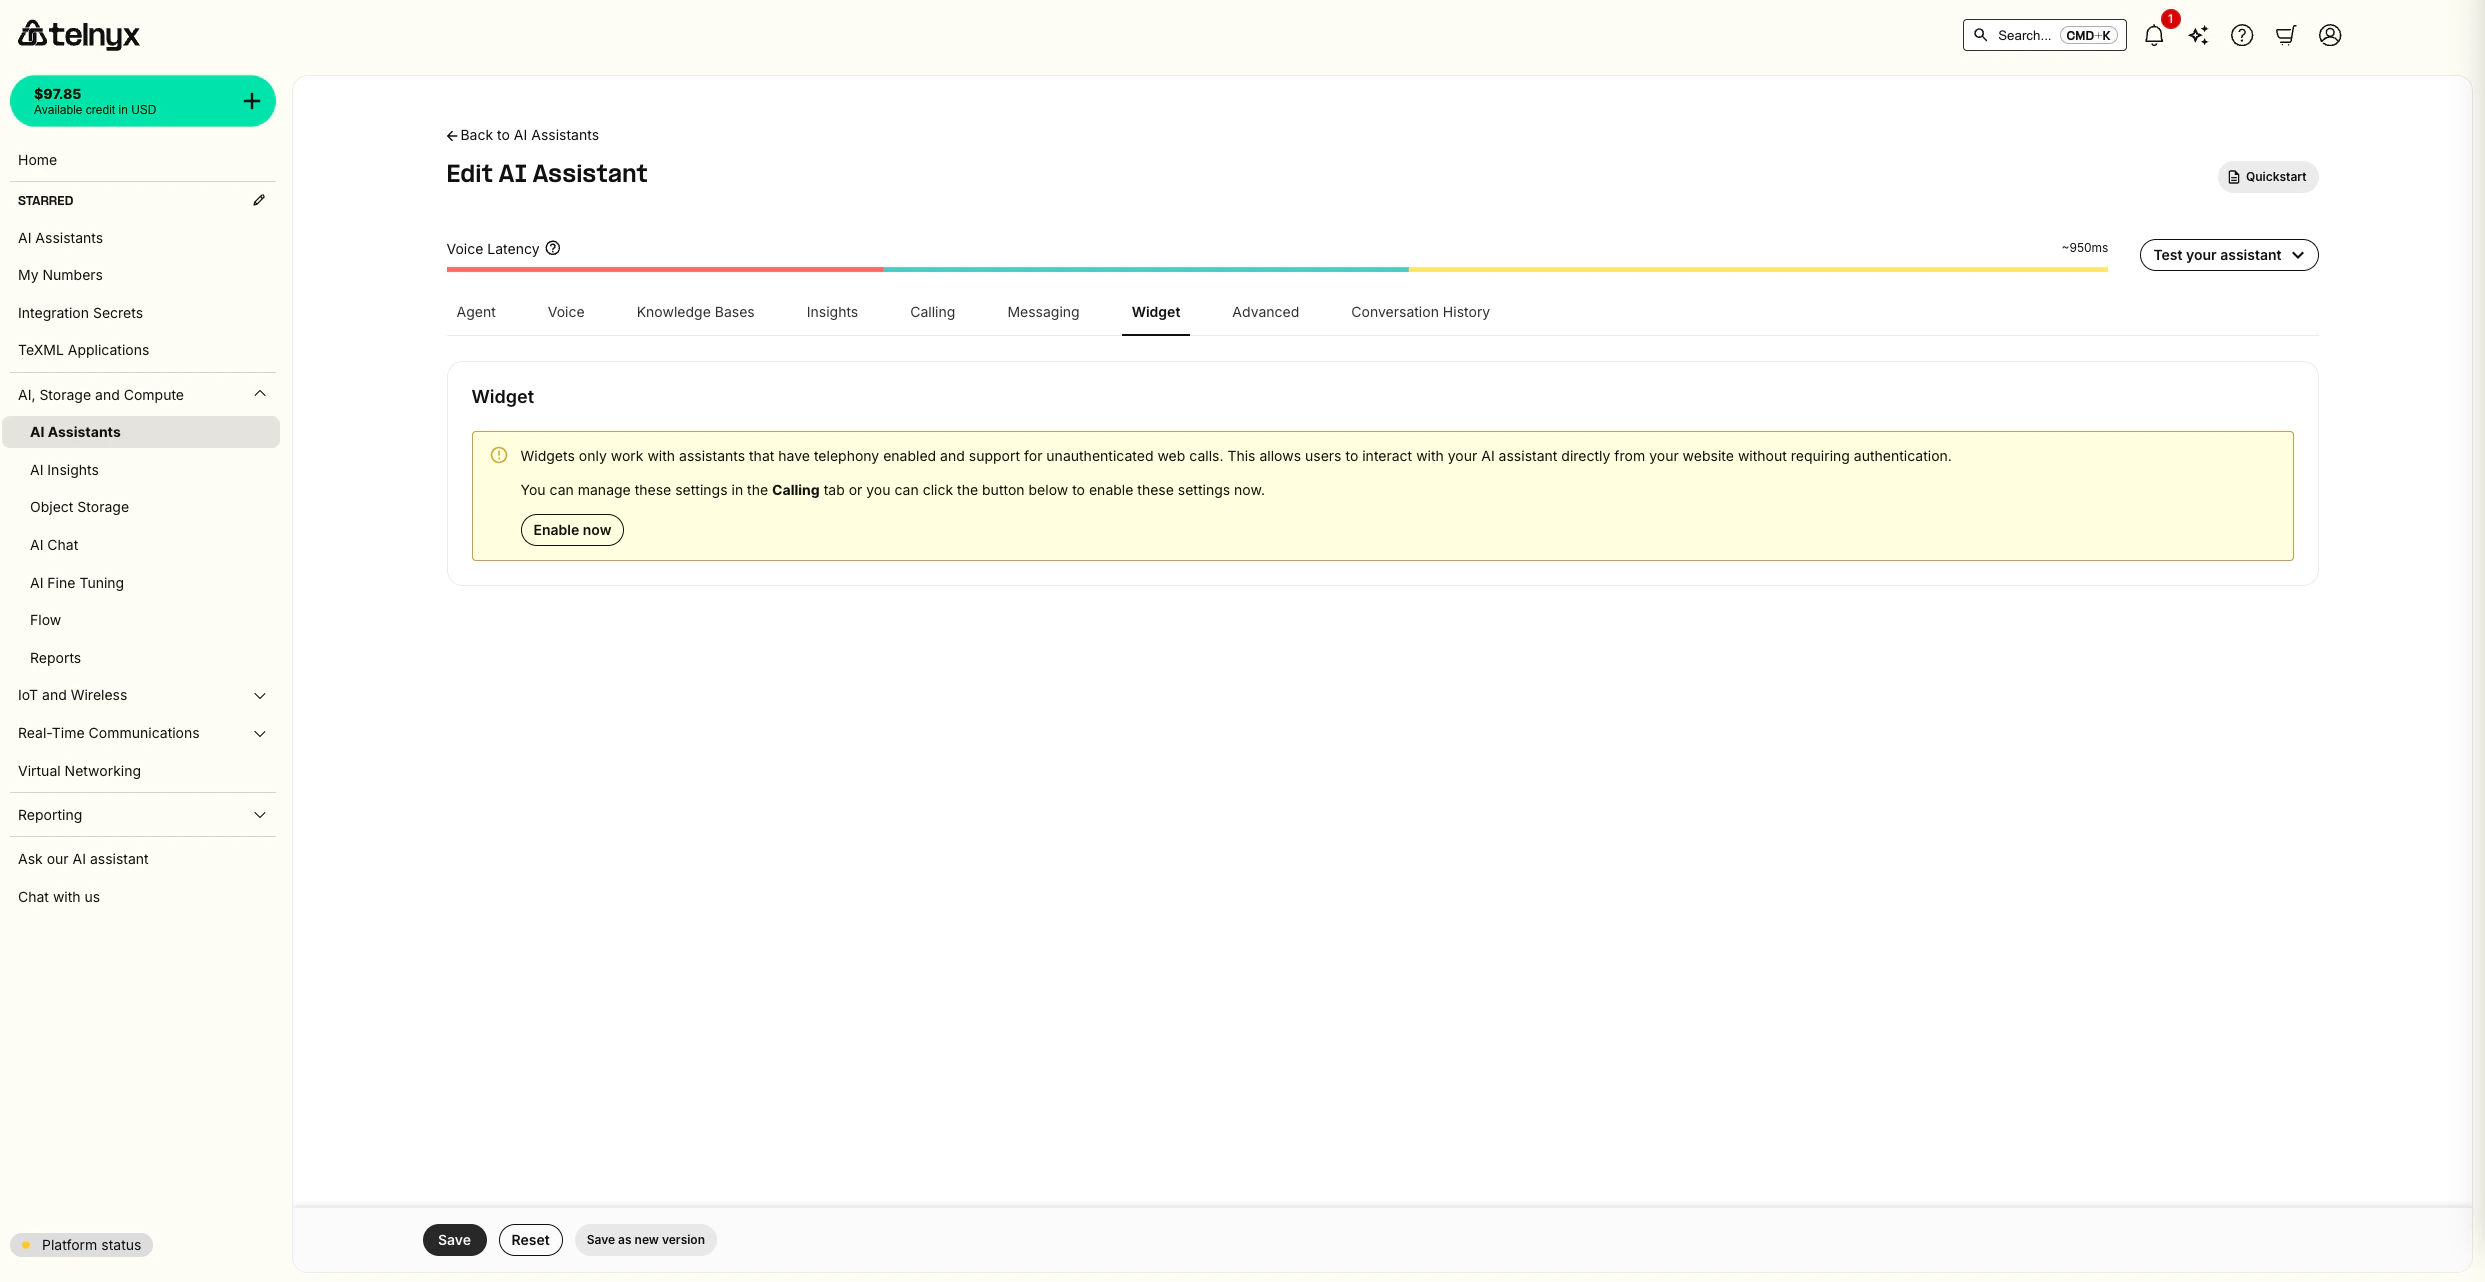
Task: Go back to AI Assistants link
Action: pos(522,135)
